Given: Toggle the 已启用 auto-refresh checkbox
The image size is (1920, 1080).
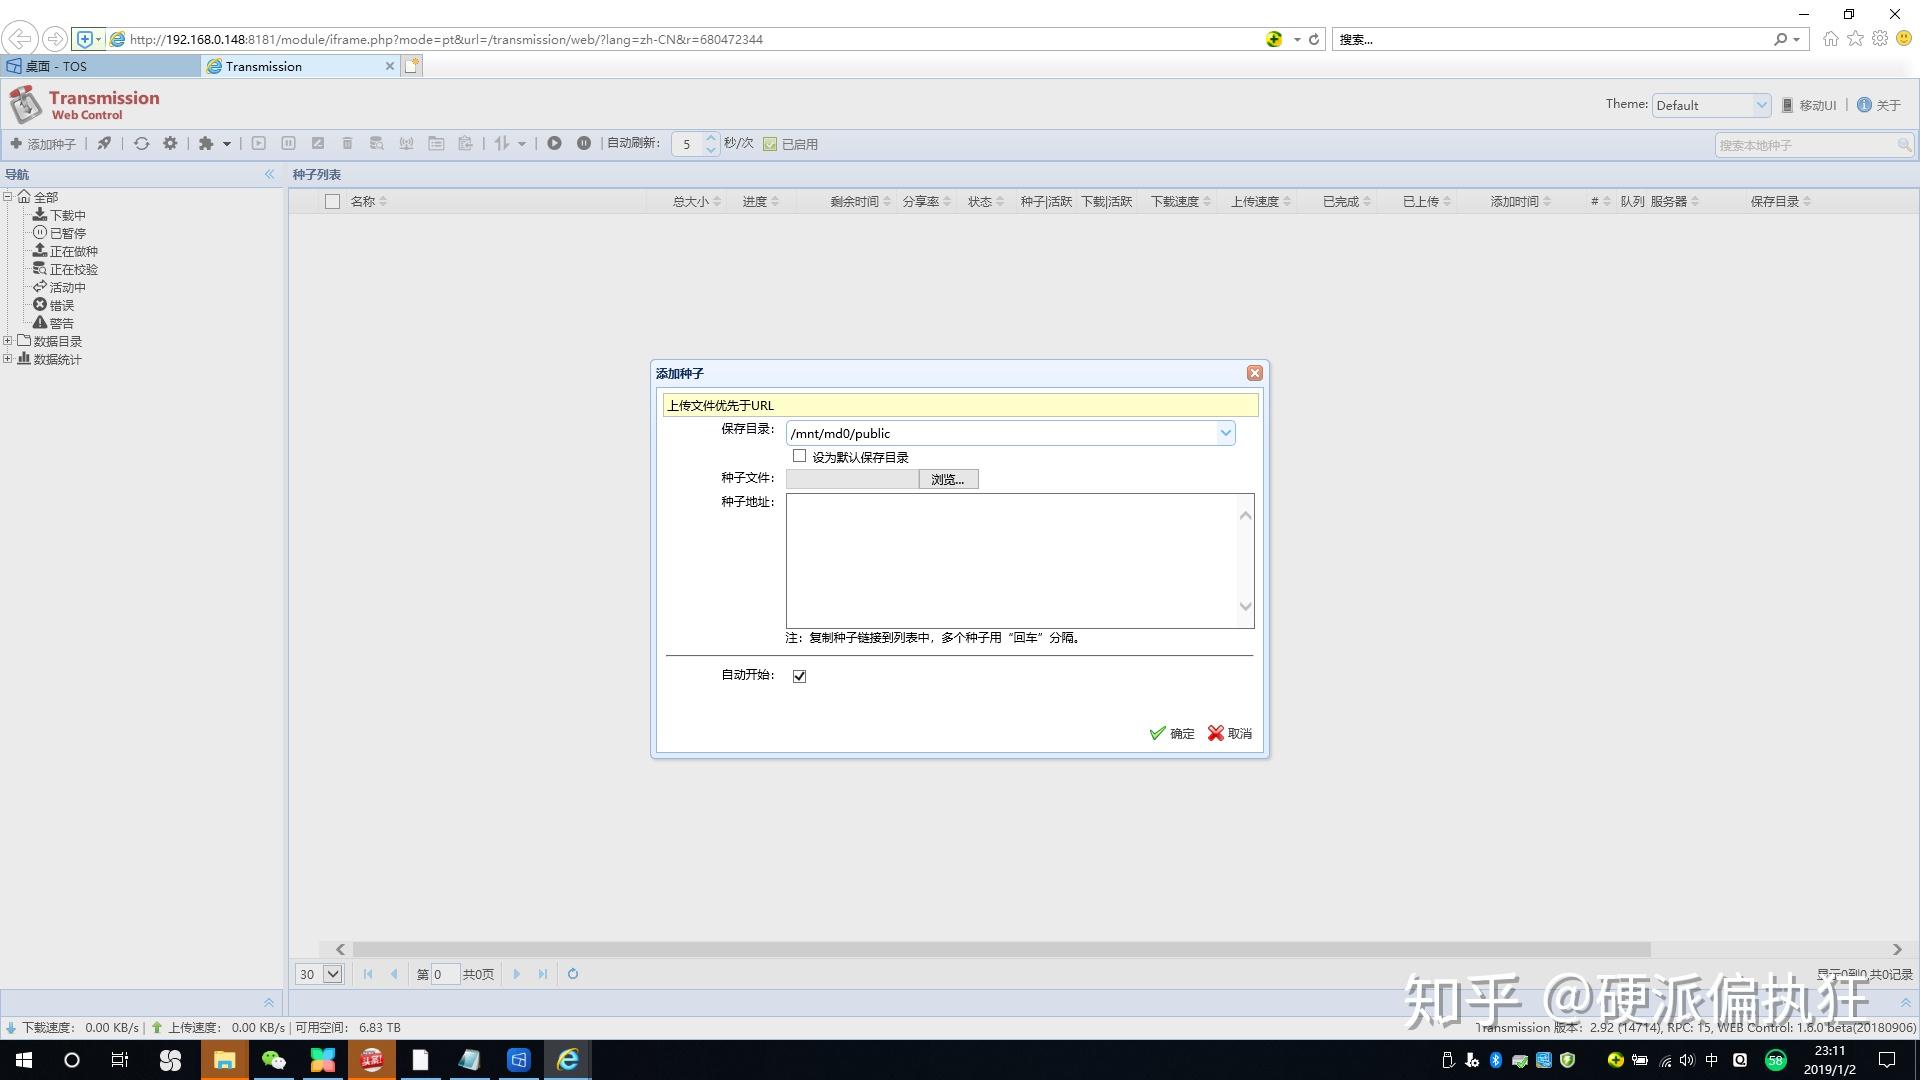Looking at the screenshot, I should [770, 144].
